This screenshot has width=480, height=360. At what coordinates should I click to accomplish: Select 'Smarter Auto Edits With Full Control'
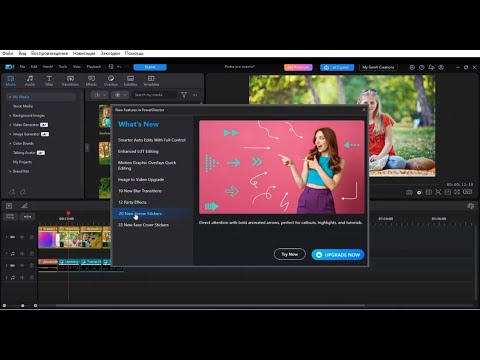pyautogui.click(x=152, y=140)
